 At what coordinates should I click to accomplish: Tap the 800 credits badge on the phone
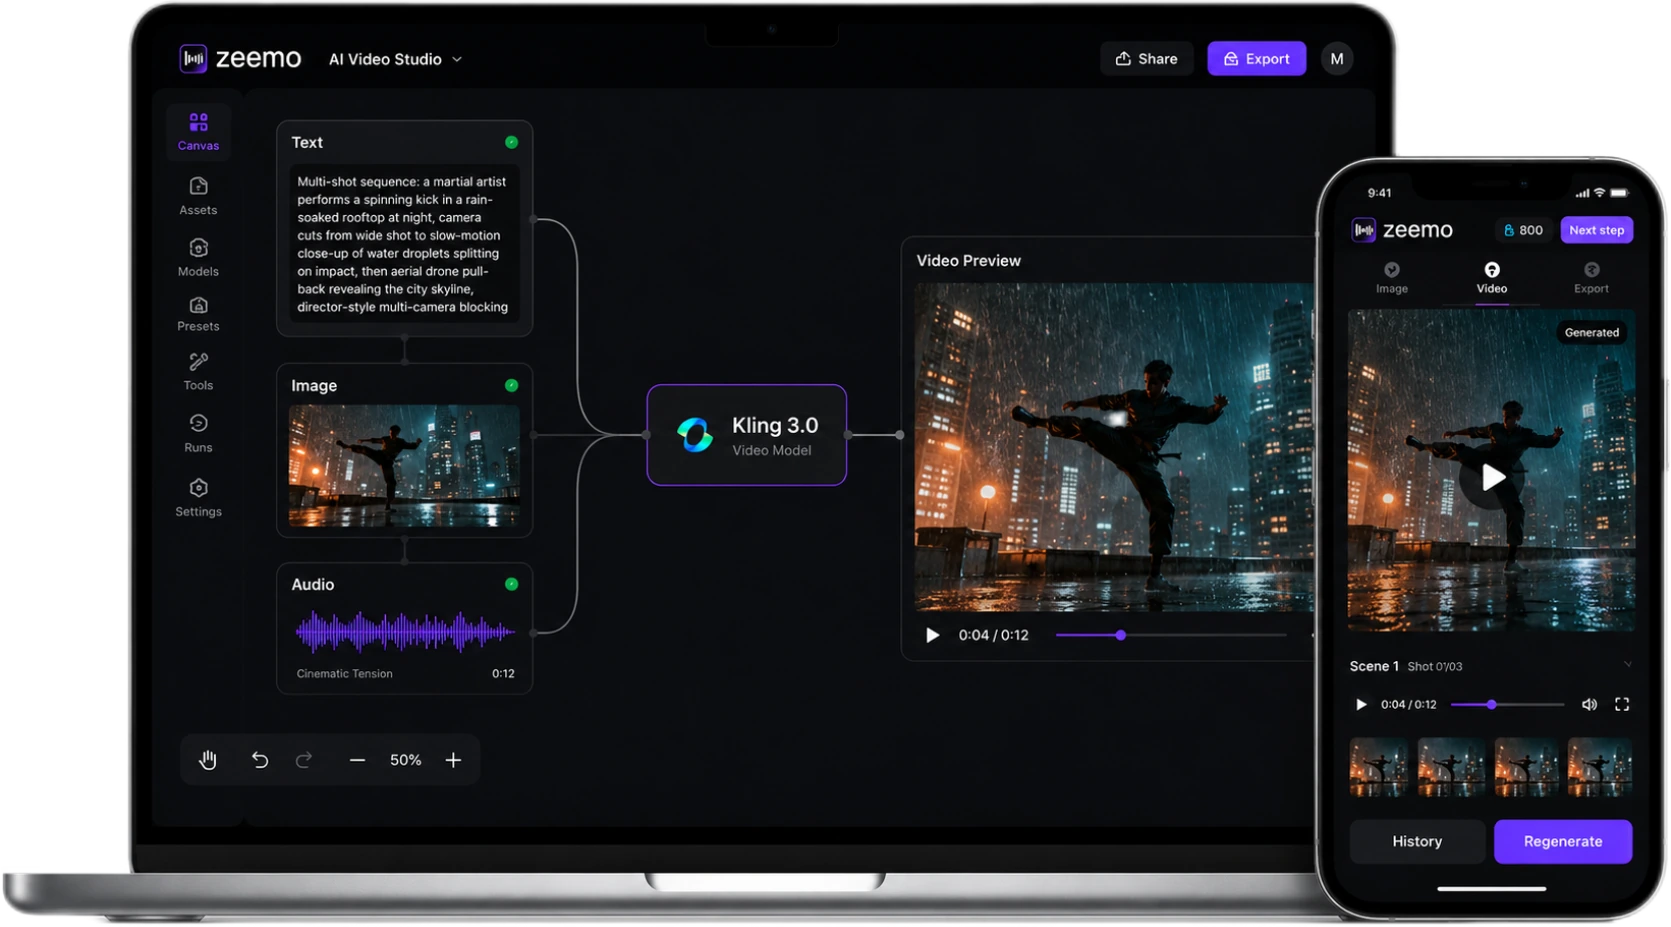(x=1523, y=230)
